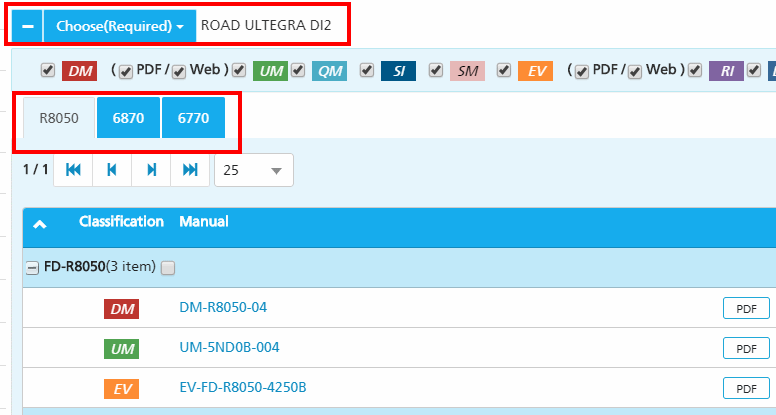Click the green UM badge in filter bar
Screen dimensions: 776x415
(x=270, y=71)
